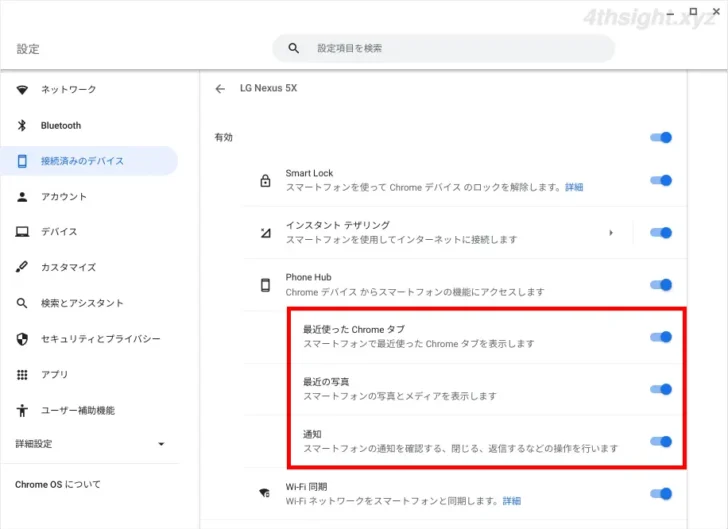Click the customize brush icon

click(22, 267)
